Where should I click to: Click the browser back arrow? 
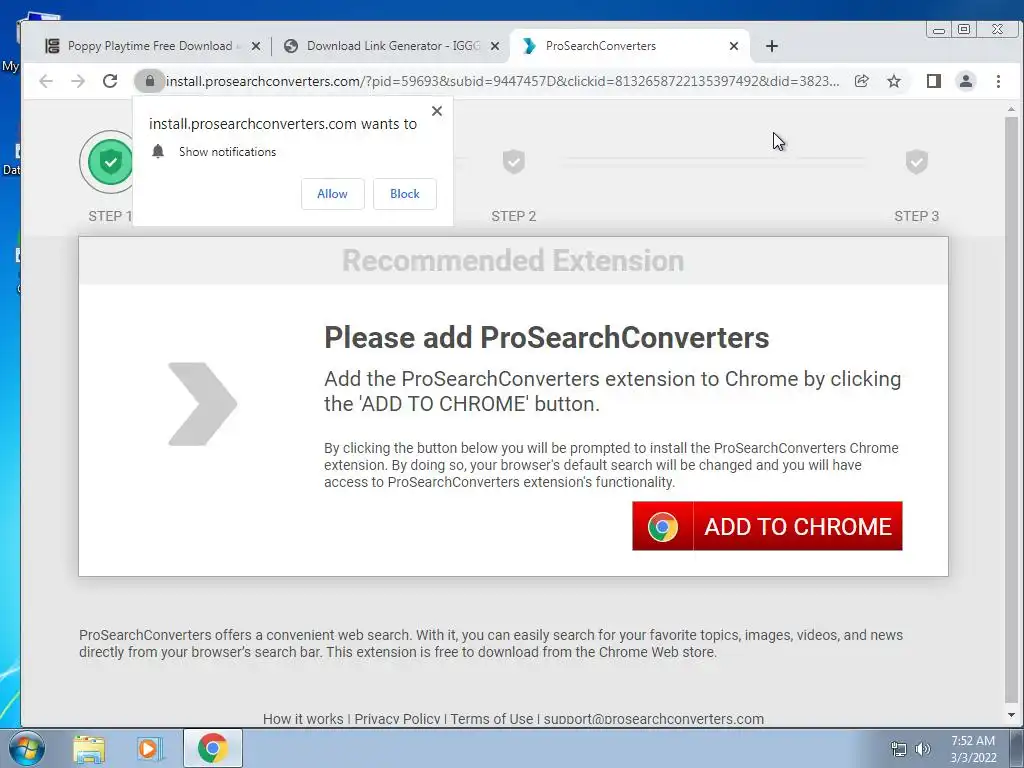tap(46, 81)
